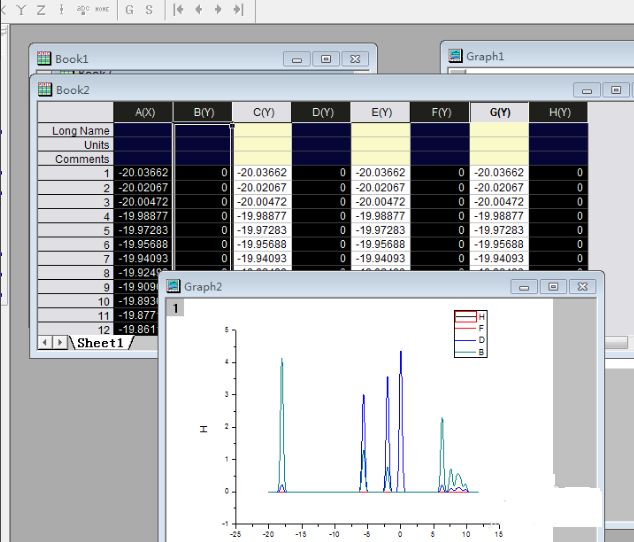Image resolution: width=634 pixels, height=542 pixels.
Task: Select column B(Y) header
Action: click(x=203, y=112)
